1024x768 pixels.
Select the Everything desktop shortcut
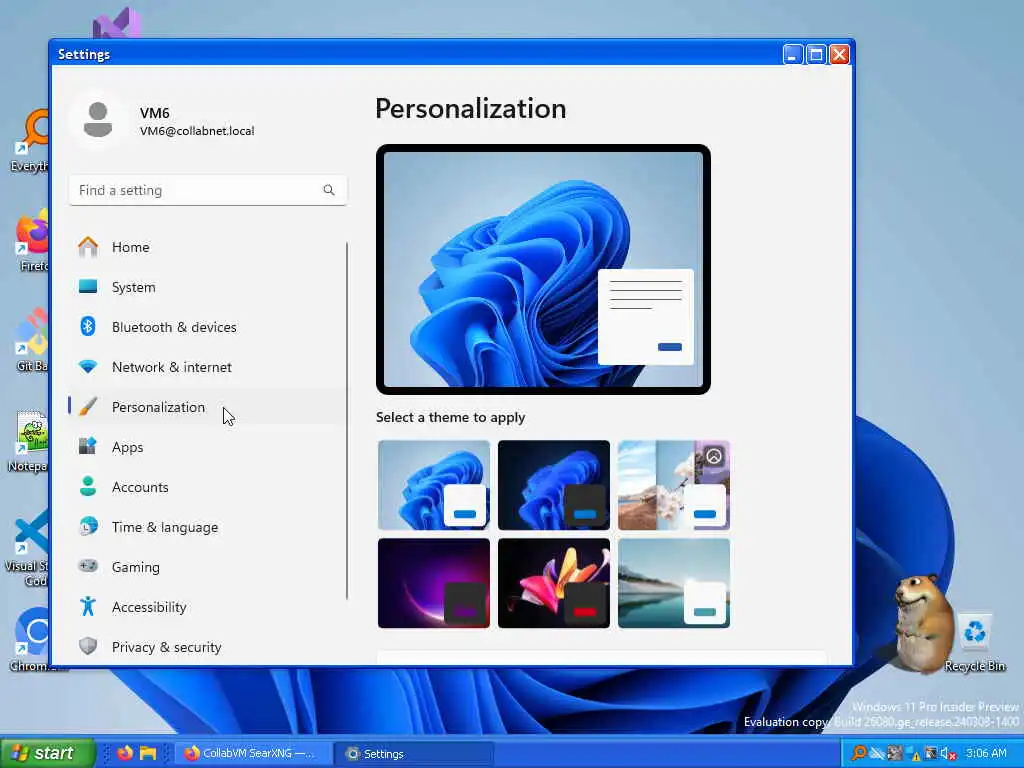pos(30,140)
